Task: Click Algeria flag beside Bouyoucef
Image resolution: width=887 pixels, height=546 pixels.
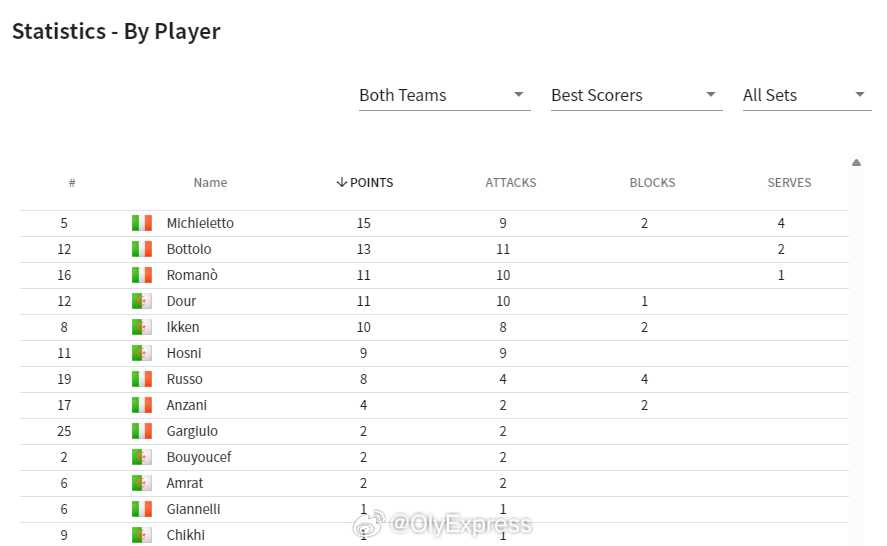Action: point(142,457)
